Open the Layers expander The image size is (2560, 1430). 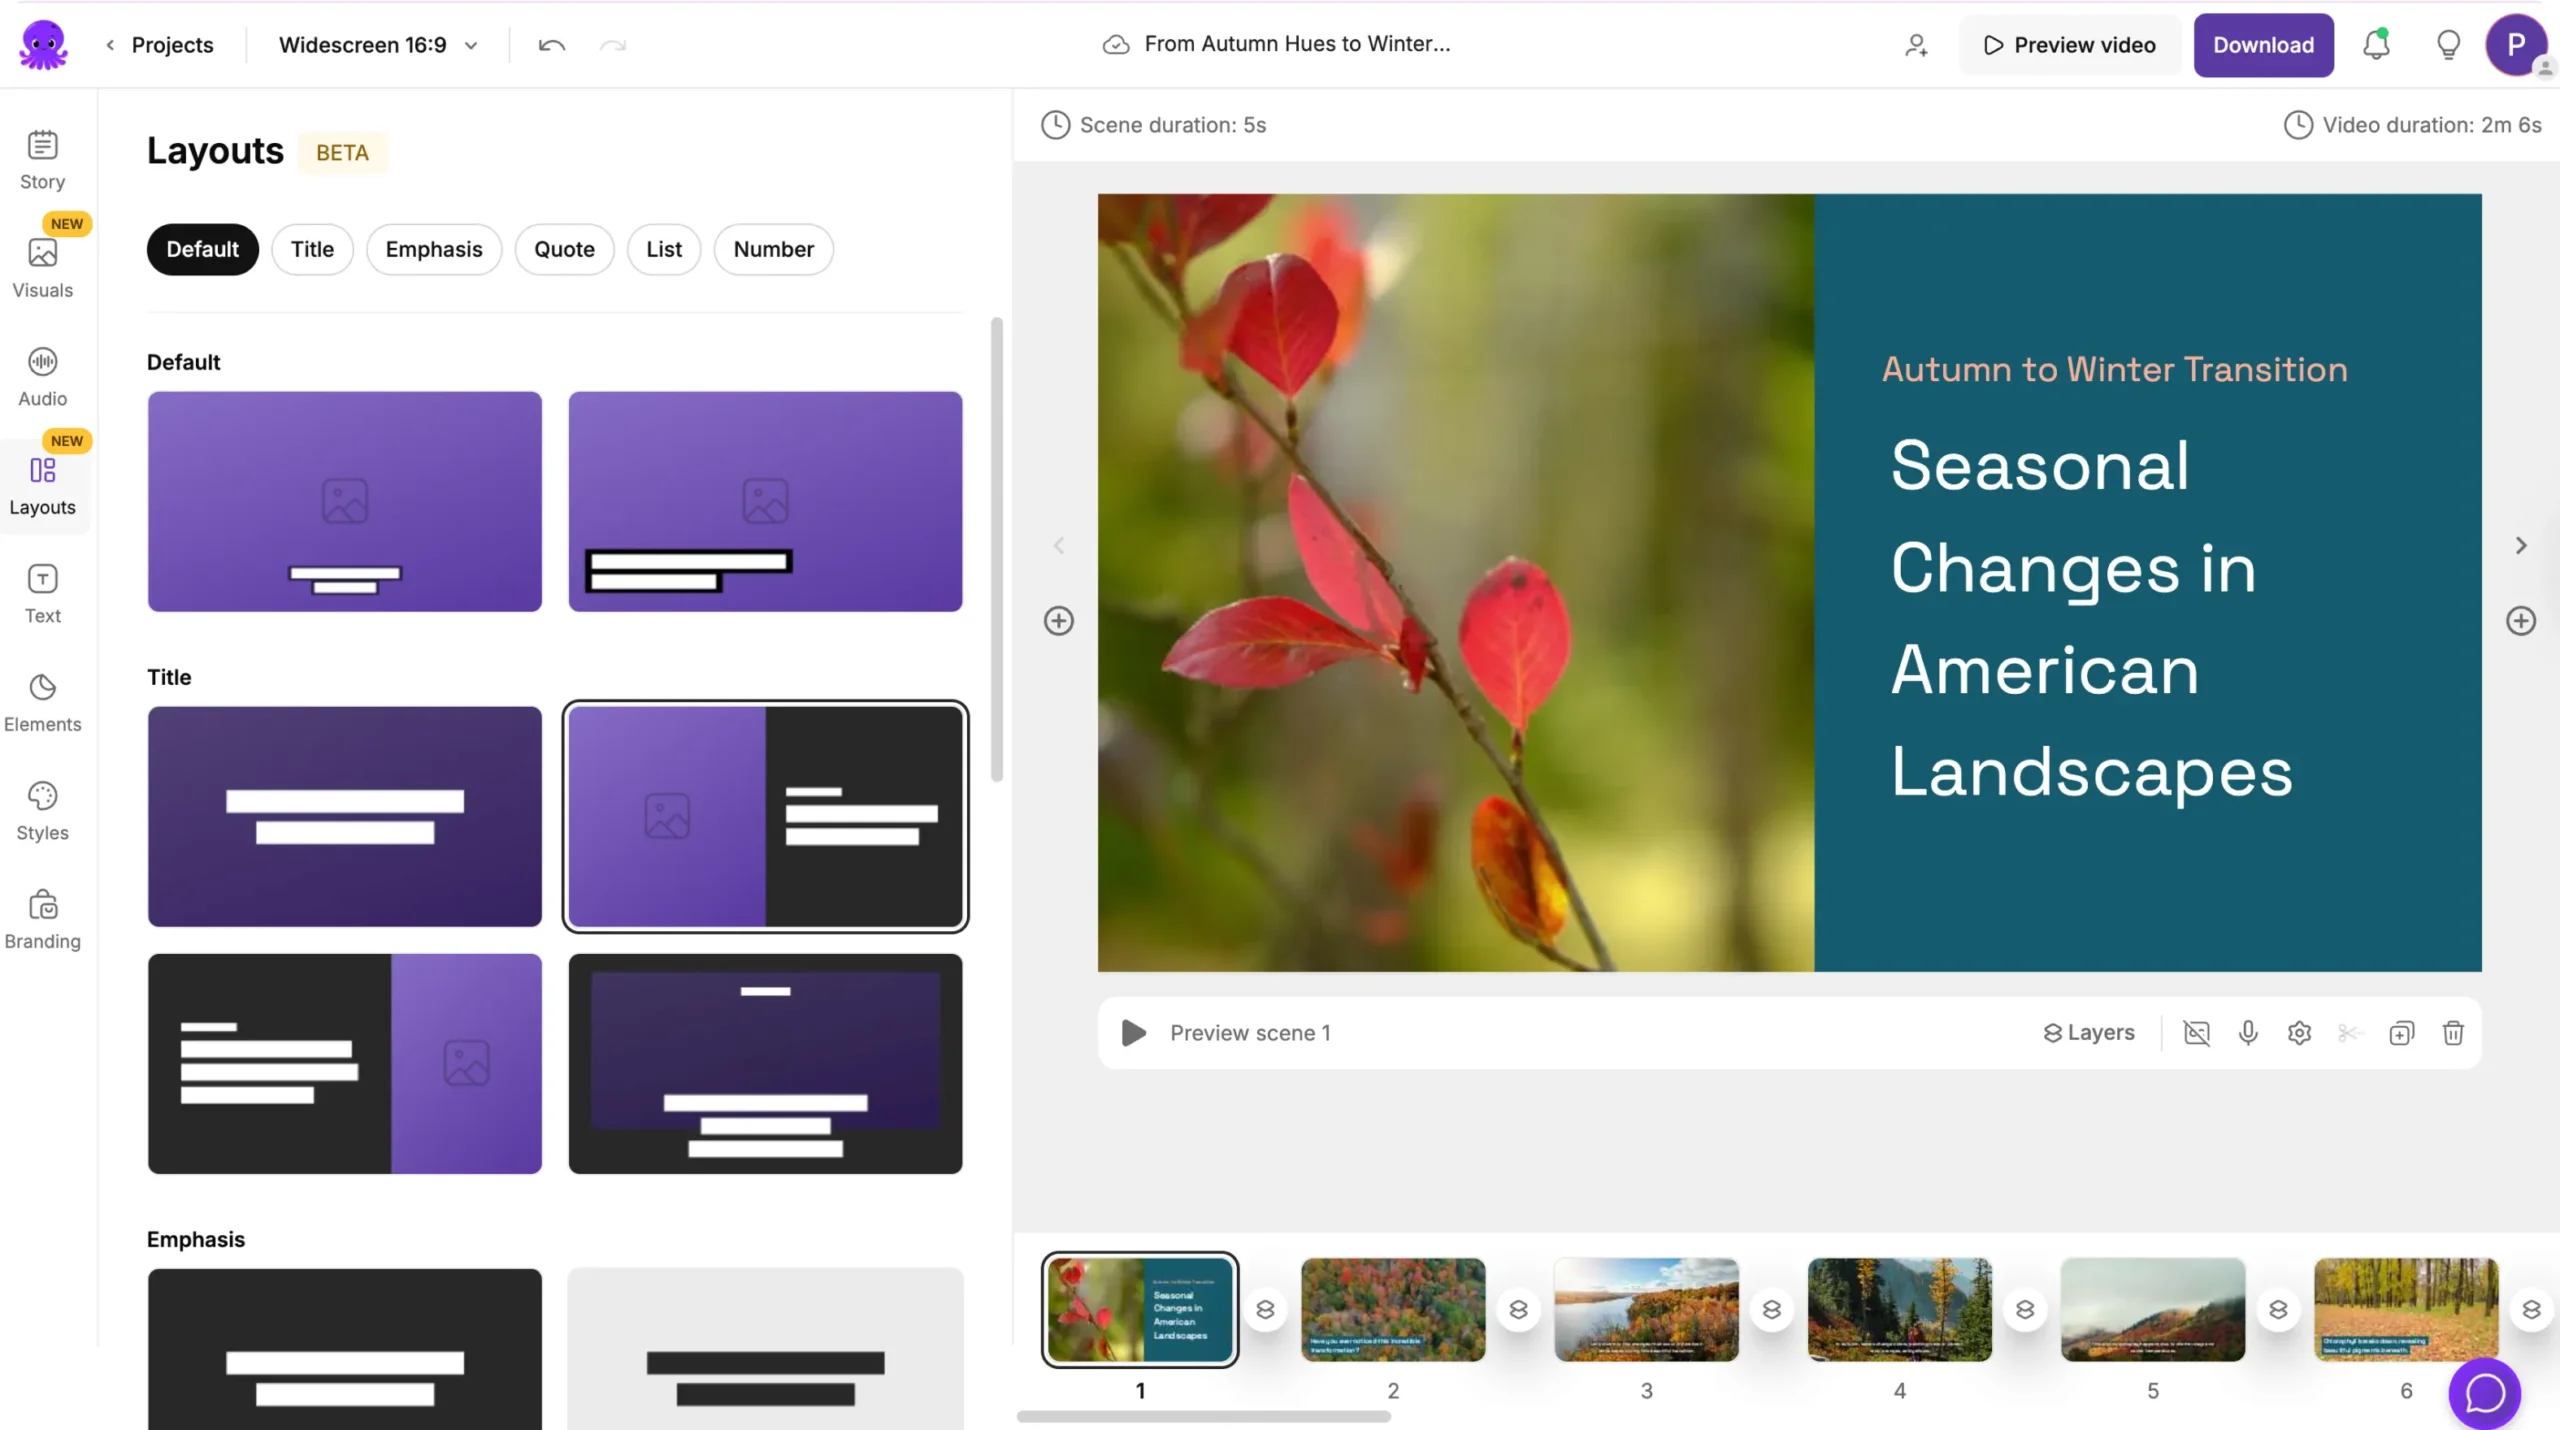click(x=2088, y=1032)
